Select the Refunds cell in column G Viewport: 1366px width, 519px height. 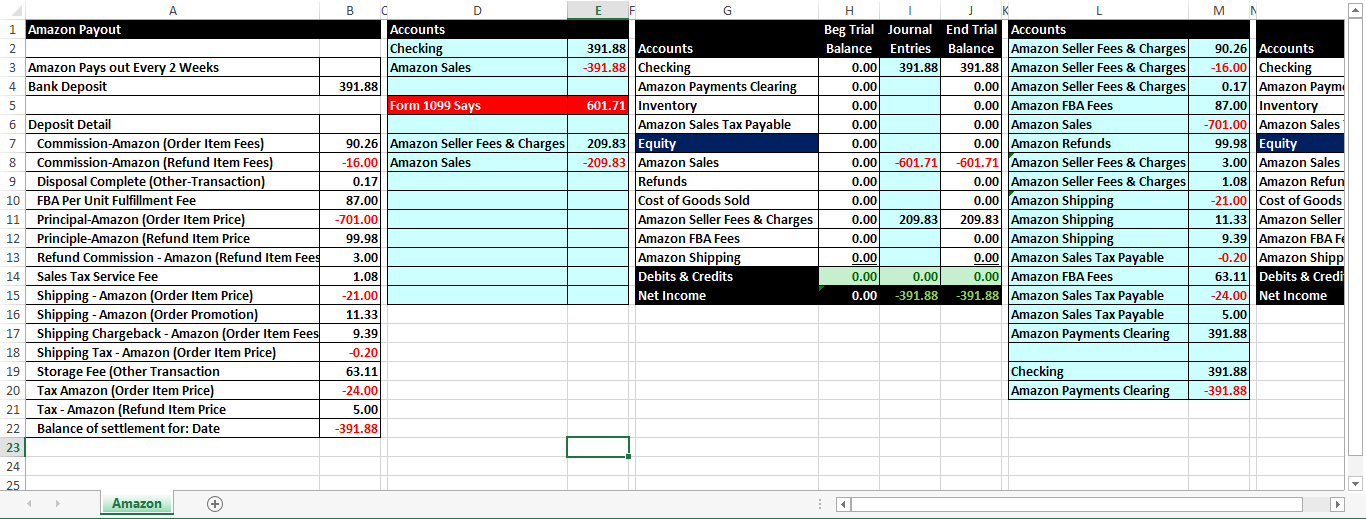click(727, 181)
